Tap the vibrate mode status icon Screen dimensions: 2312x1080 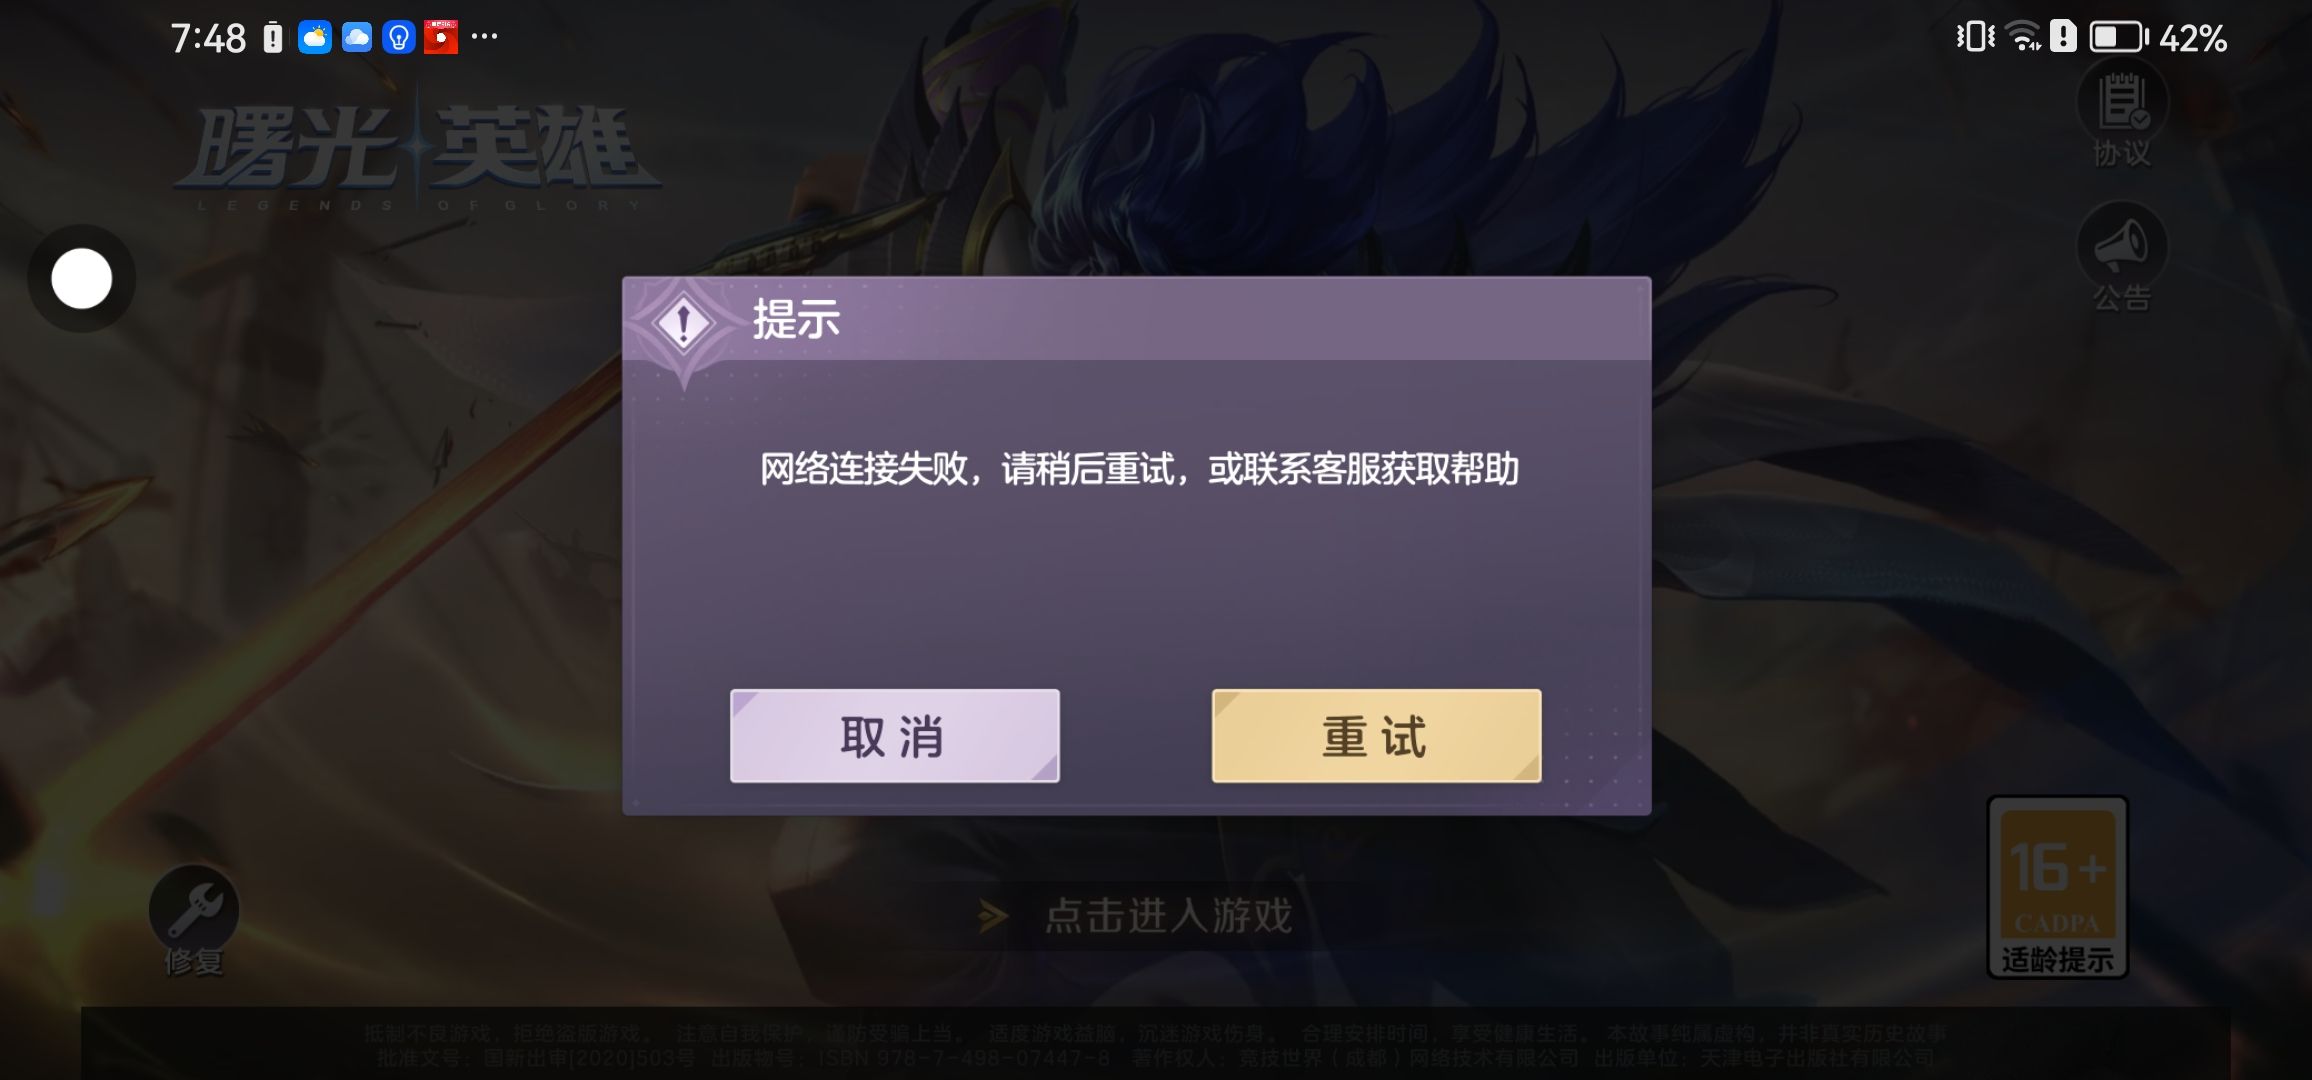[x=1975, y=37]
